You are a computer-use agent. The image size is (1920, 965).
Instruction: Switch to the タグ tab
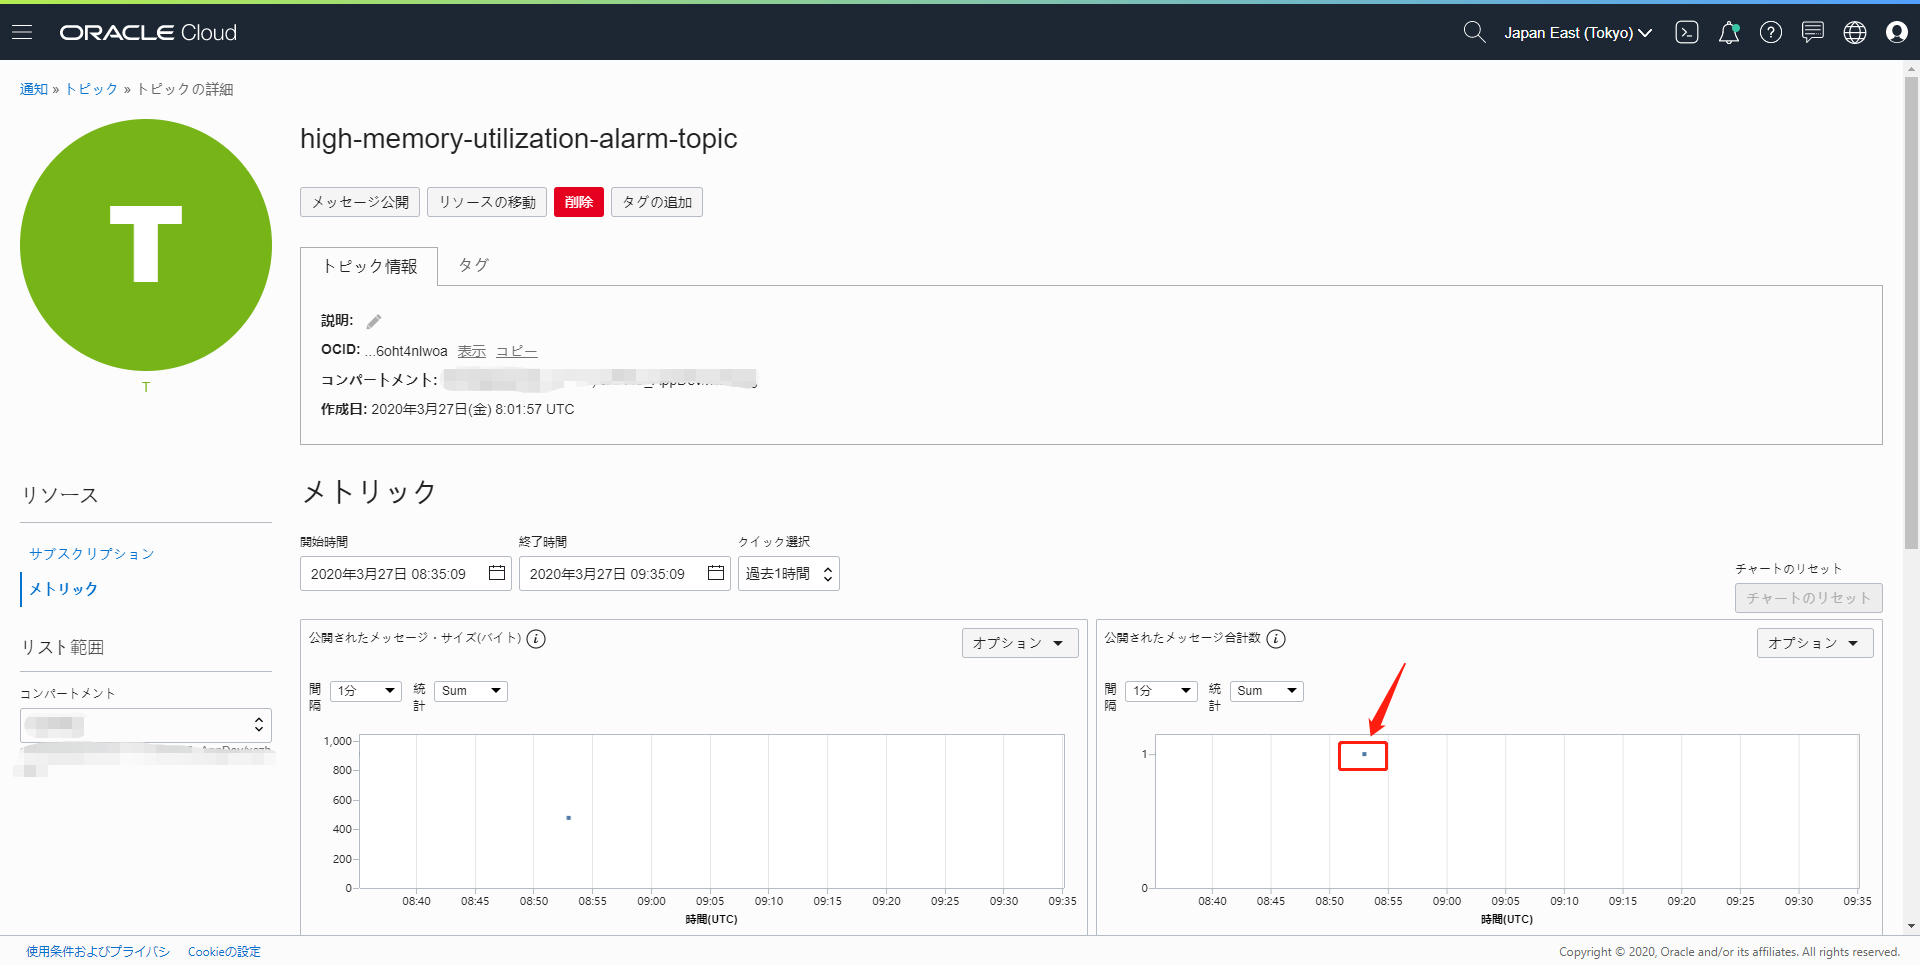tap(473, 265)
